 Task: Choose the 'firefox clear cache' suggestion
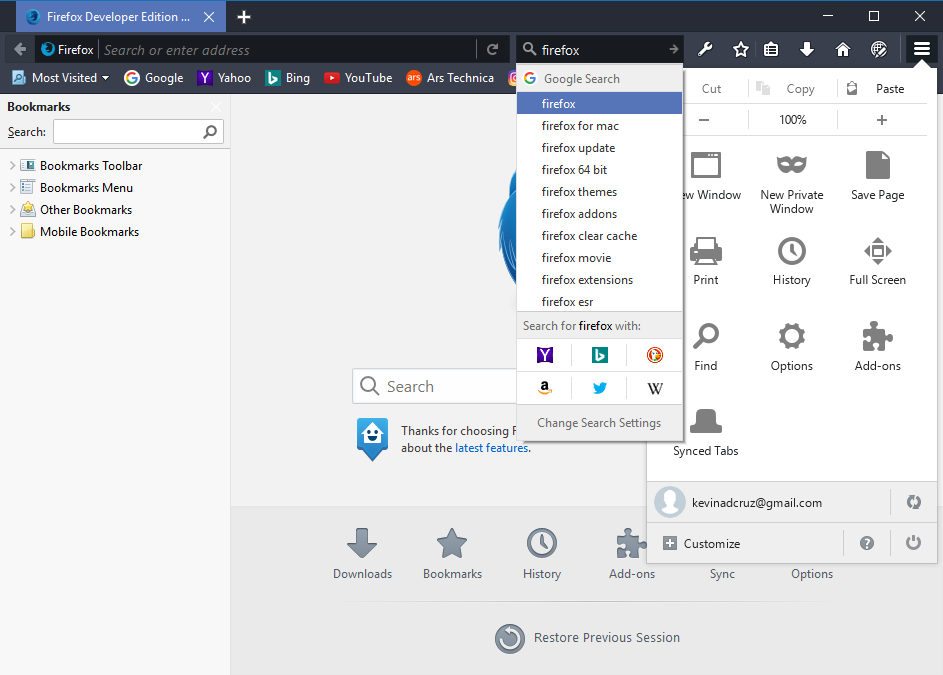pos(589,236)
